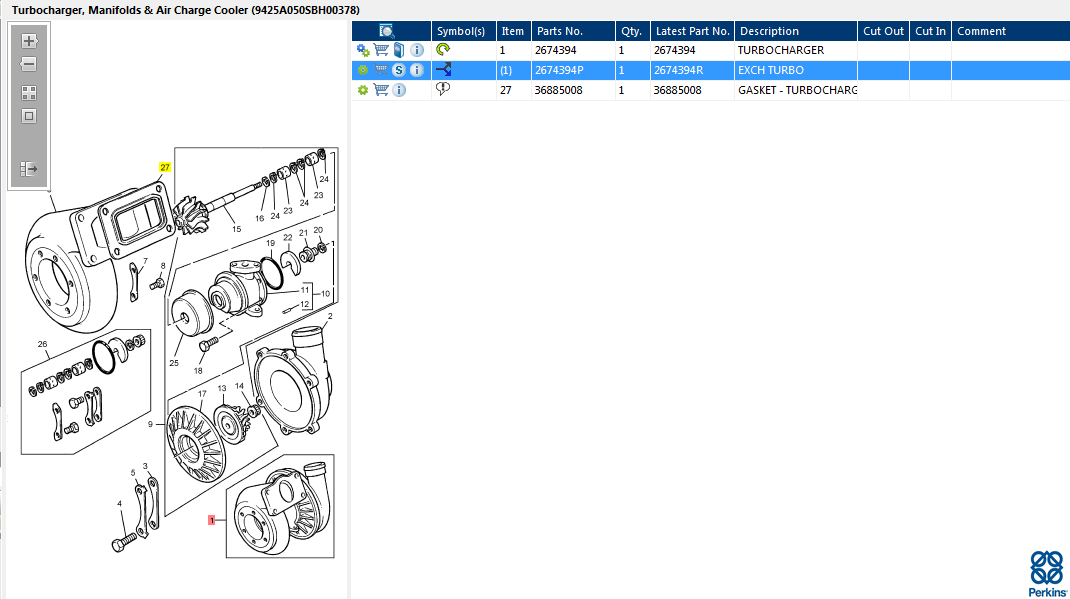Click the green gear on GASKET row
The image size is (1070, 599).
[x=363, y=90]
